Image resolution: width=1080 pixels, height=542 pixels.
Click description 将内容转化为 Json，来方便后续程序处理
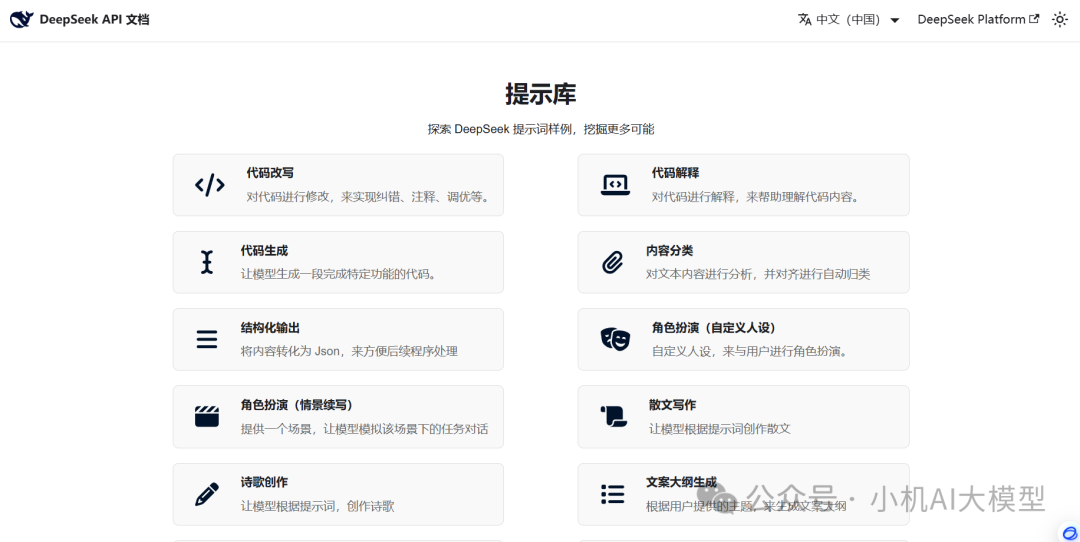[x=349, y=351]
